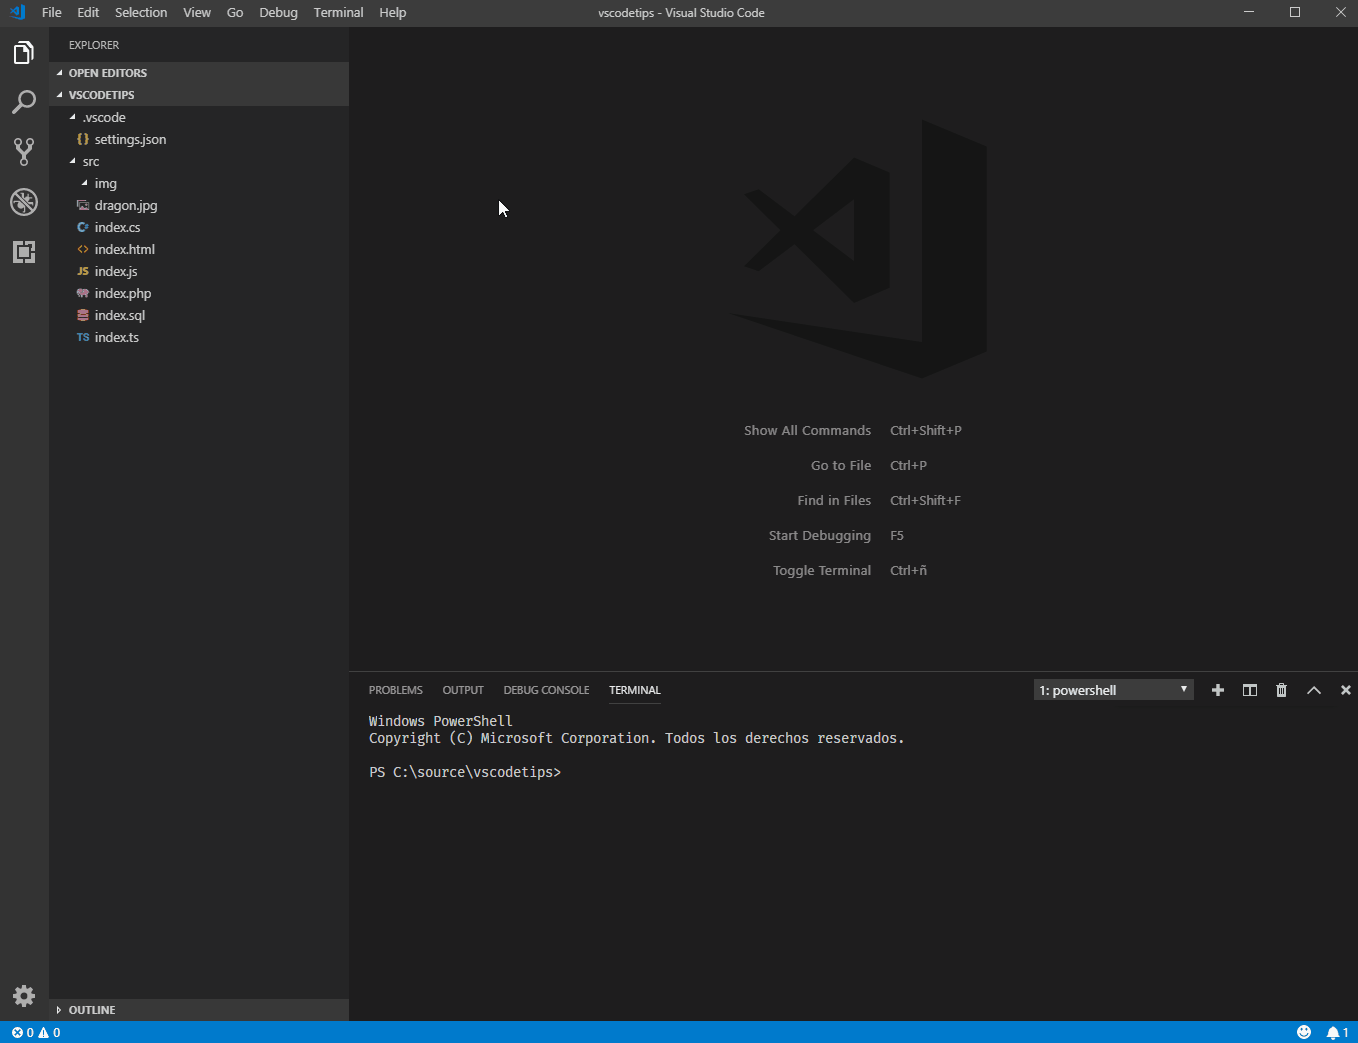
Task: Maximize the panel with up chevron
Action: pyautogui.click(x=1314, y=690)
